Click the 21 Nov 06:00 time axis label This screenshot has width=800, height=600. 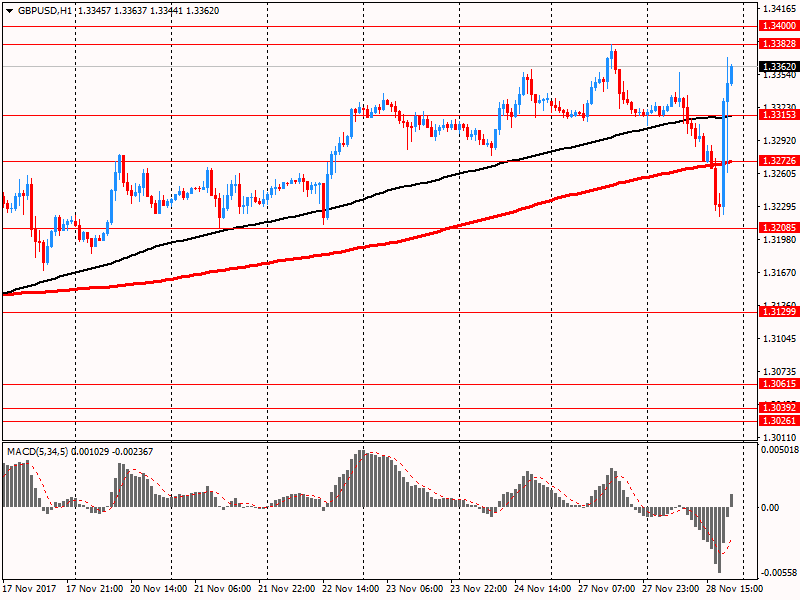[223, 588]
